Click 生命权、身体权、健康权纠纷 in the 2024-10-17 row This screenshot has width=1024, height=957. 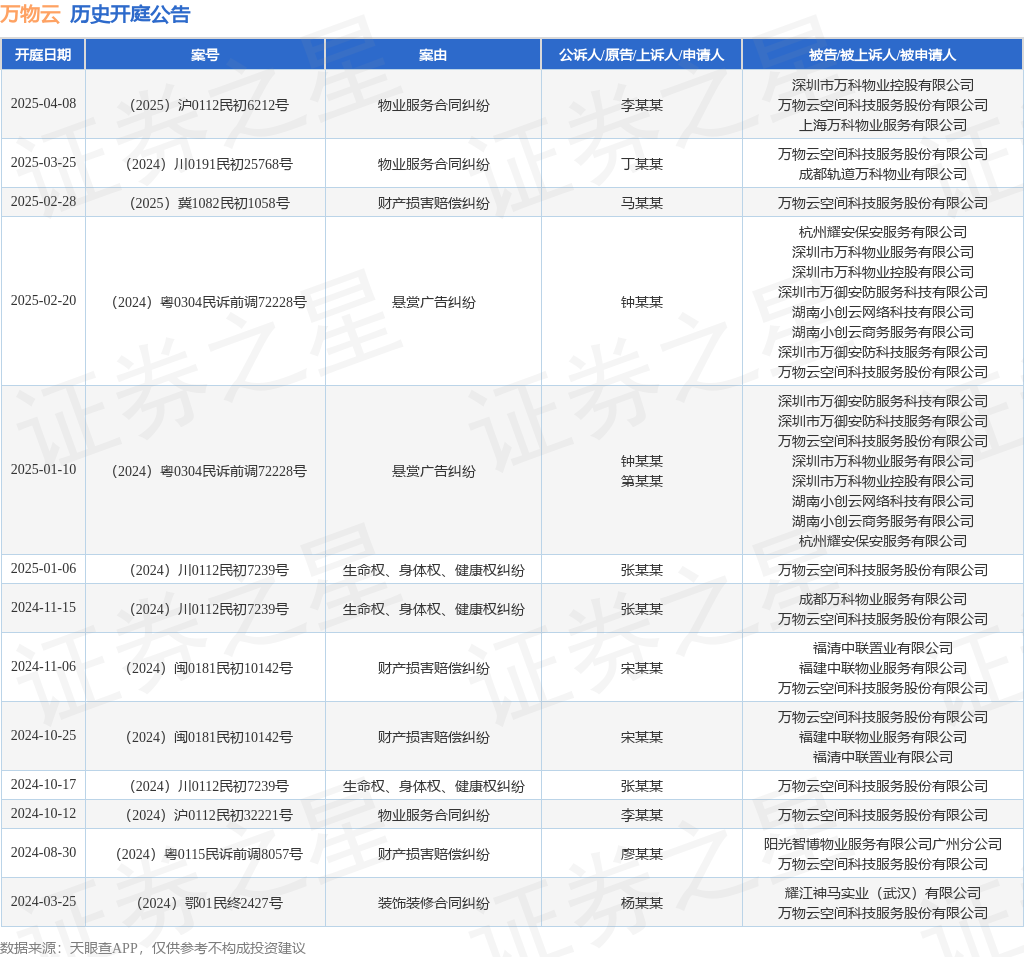pyautogui.click(x=433, y=786)
